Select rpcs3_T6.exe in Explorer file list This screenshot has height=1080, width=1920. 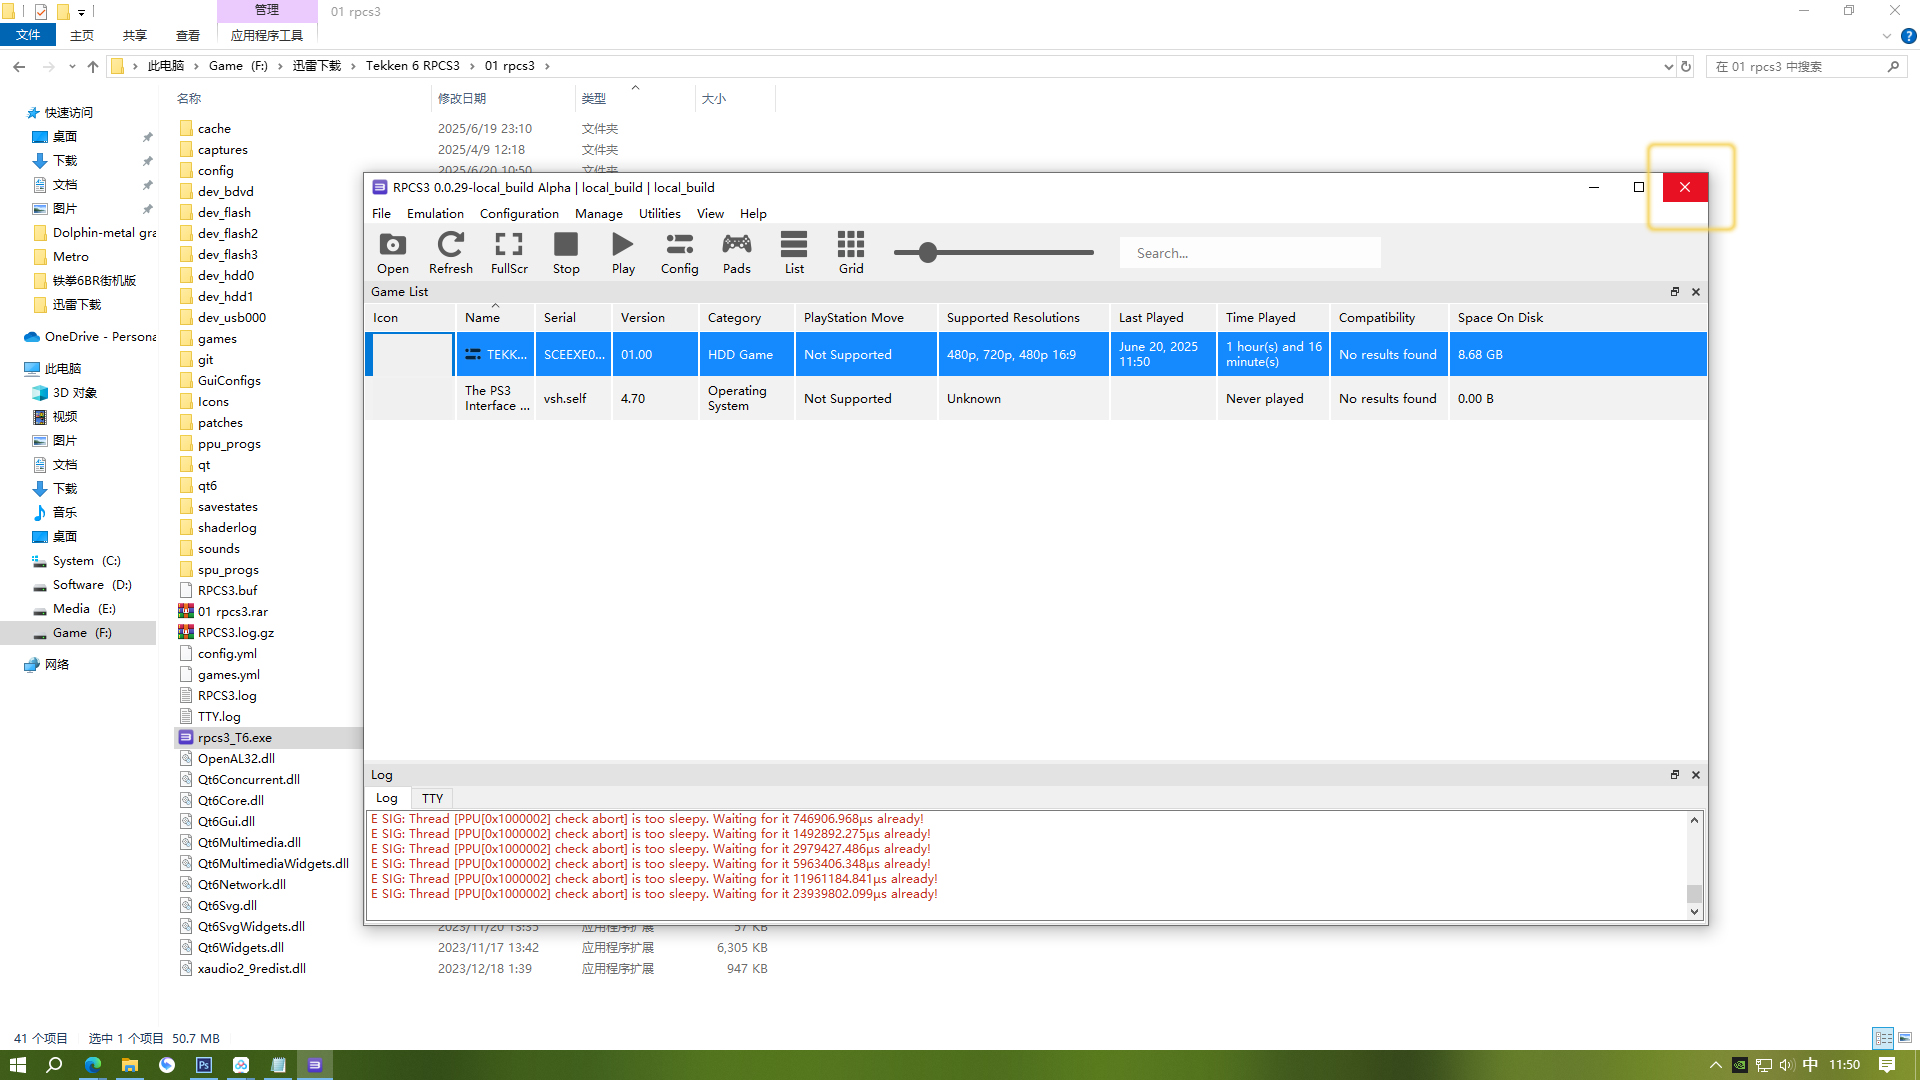point(235,737)
